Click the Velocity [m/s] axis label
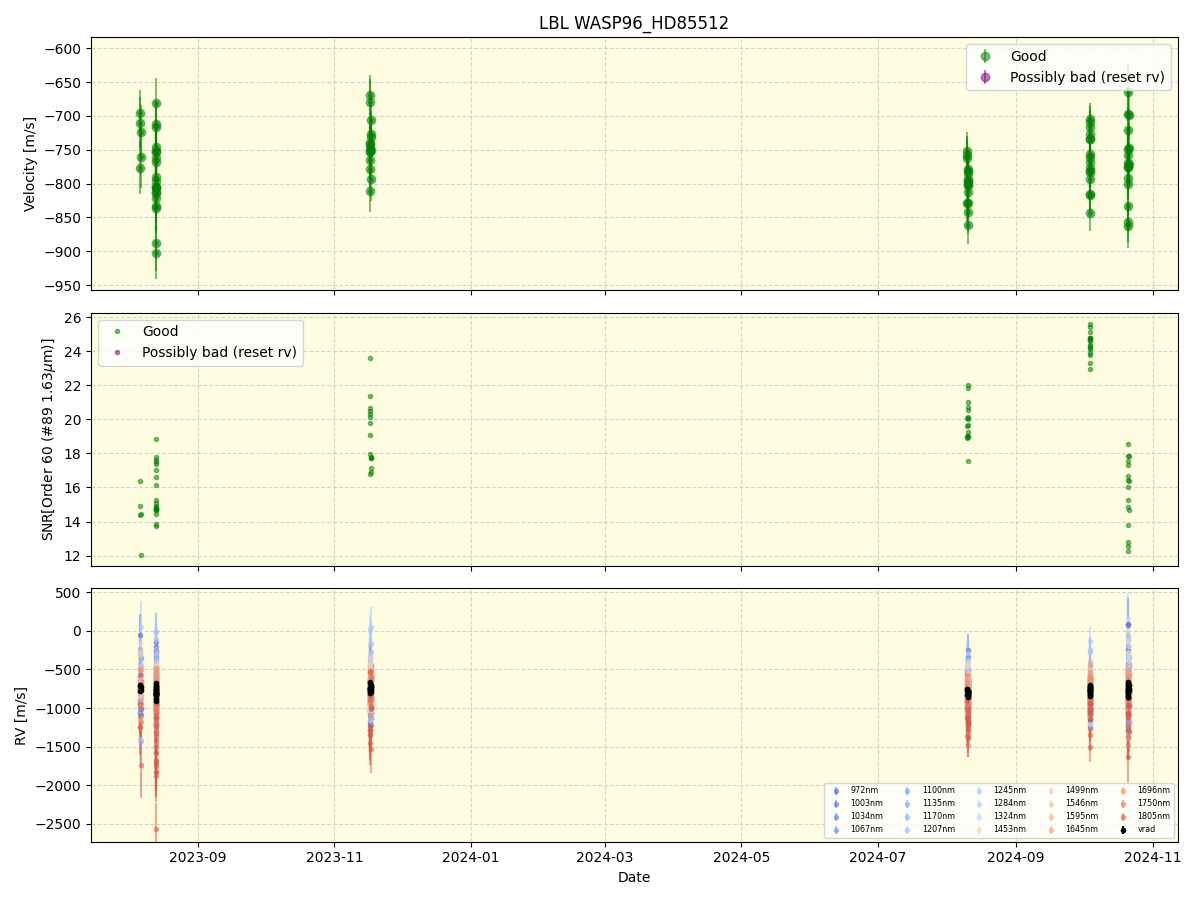The height and width of the screenshot is (900, 1200). pos(30,164)
